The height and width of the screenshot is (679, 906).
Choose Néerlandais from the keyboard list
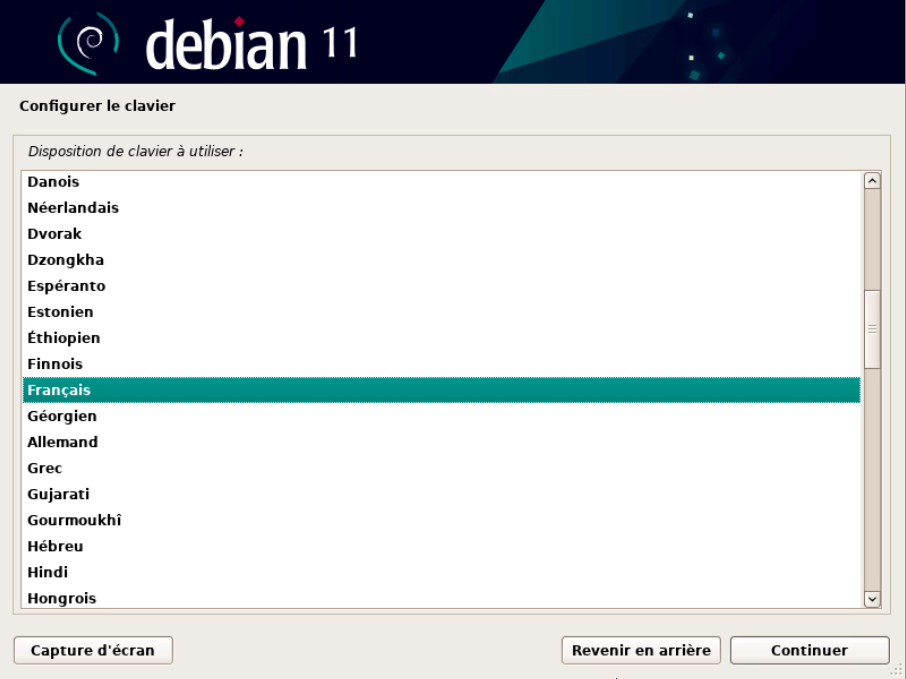73,208
